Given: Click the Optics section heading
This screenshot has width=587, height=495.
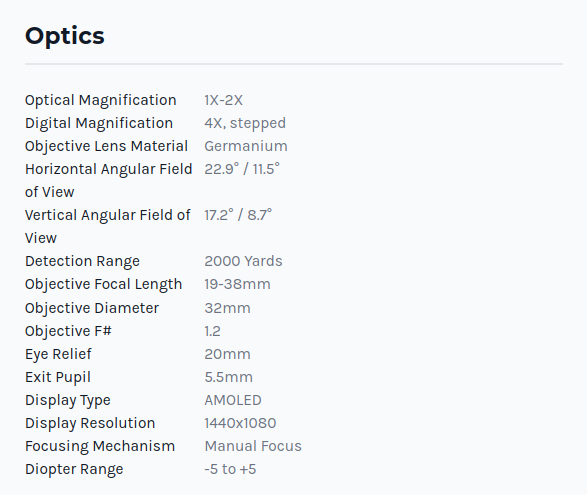Looking at the screenshot, I should pyautogui.click(x=65, y=36).
